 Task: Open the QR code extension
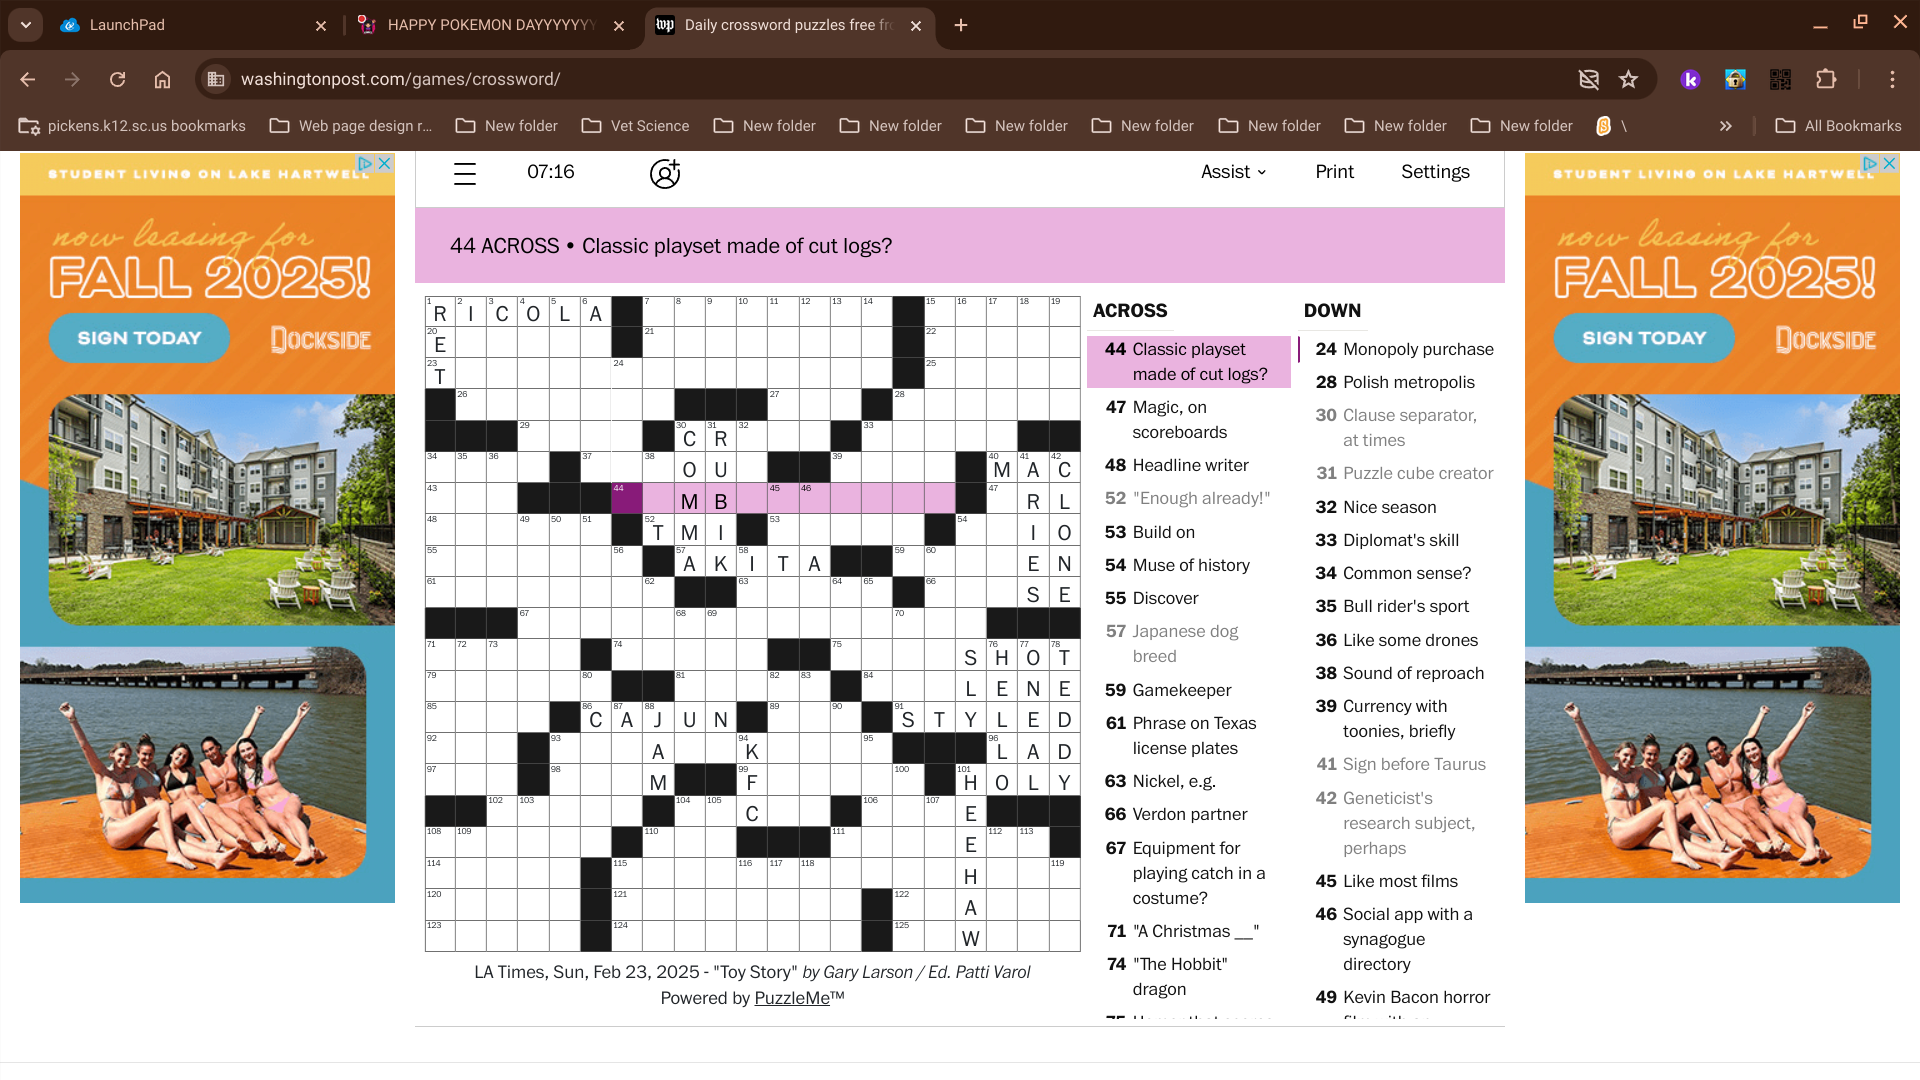point(1780,79)
